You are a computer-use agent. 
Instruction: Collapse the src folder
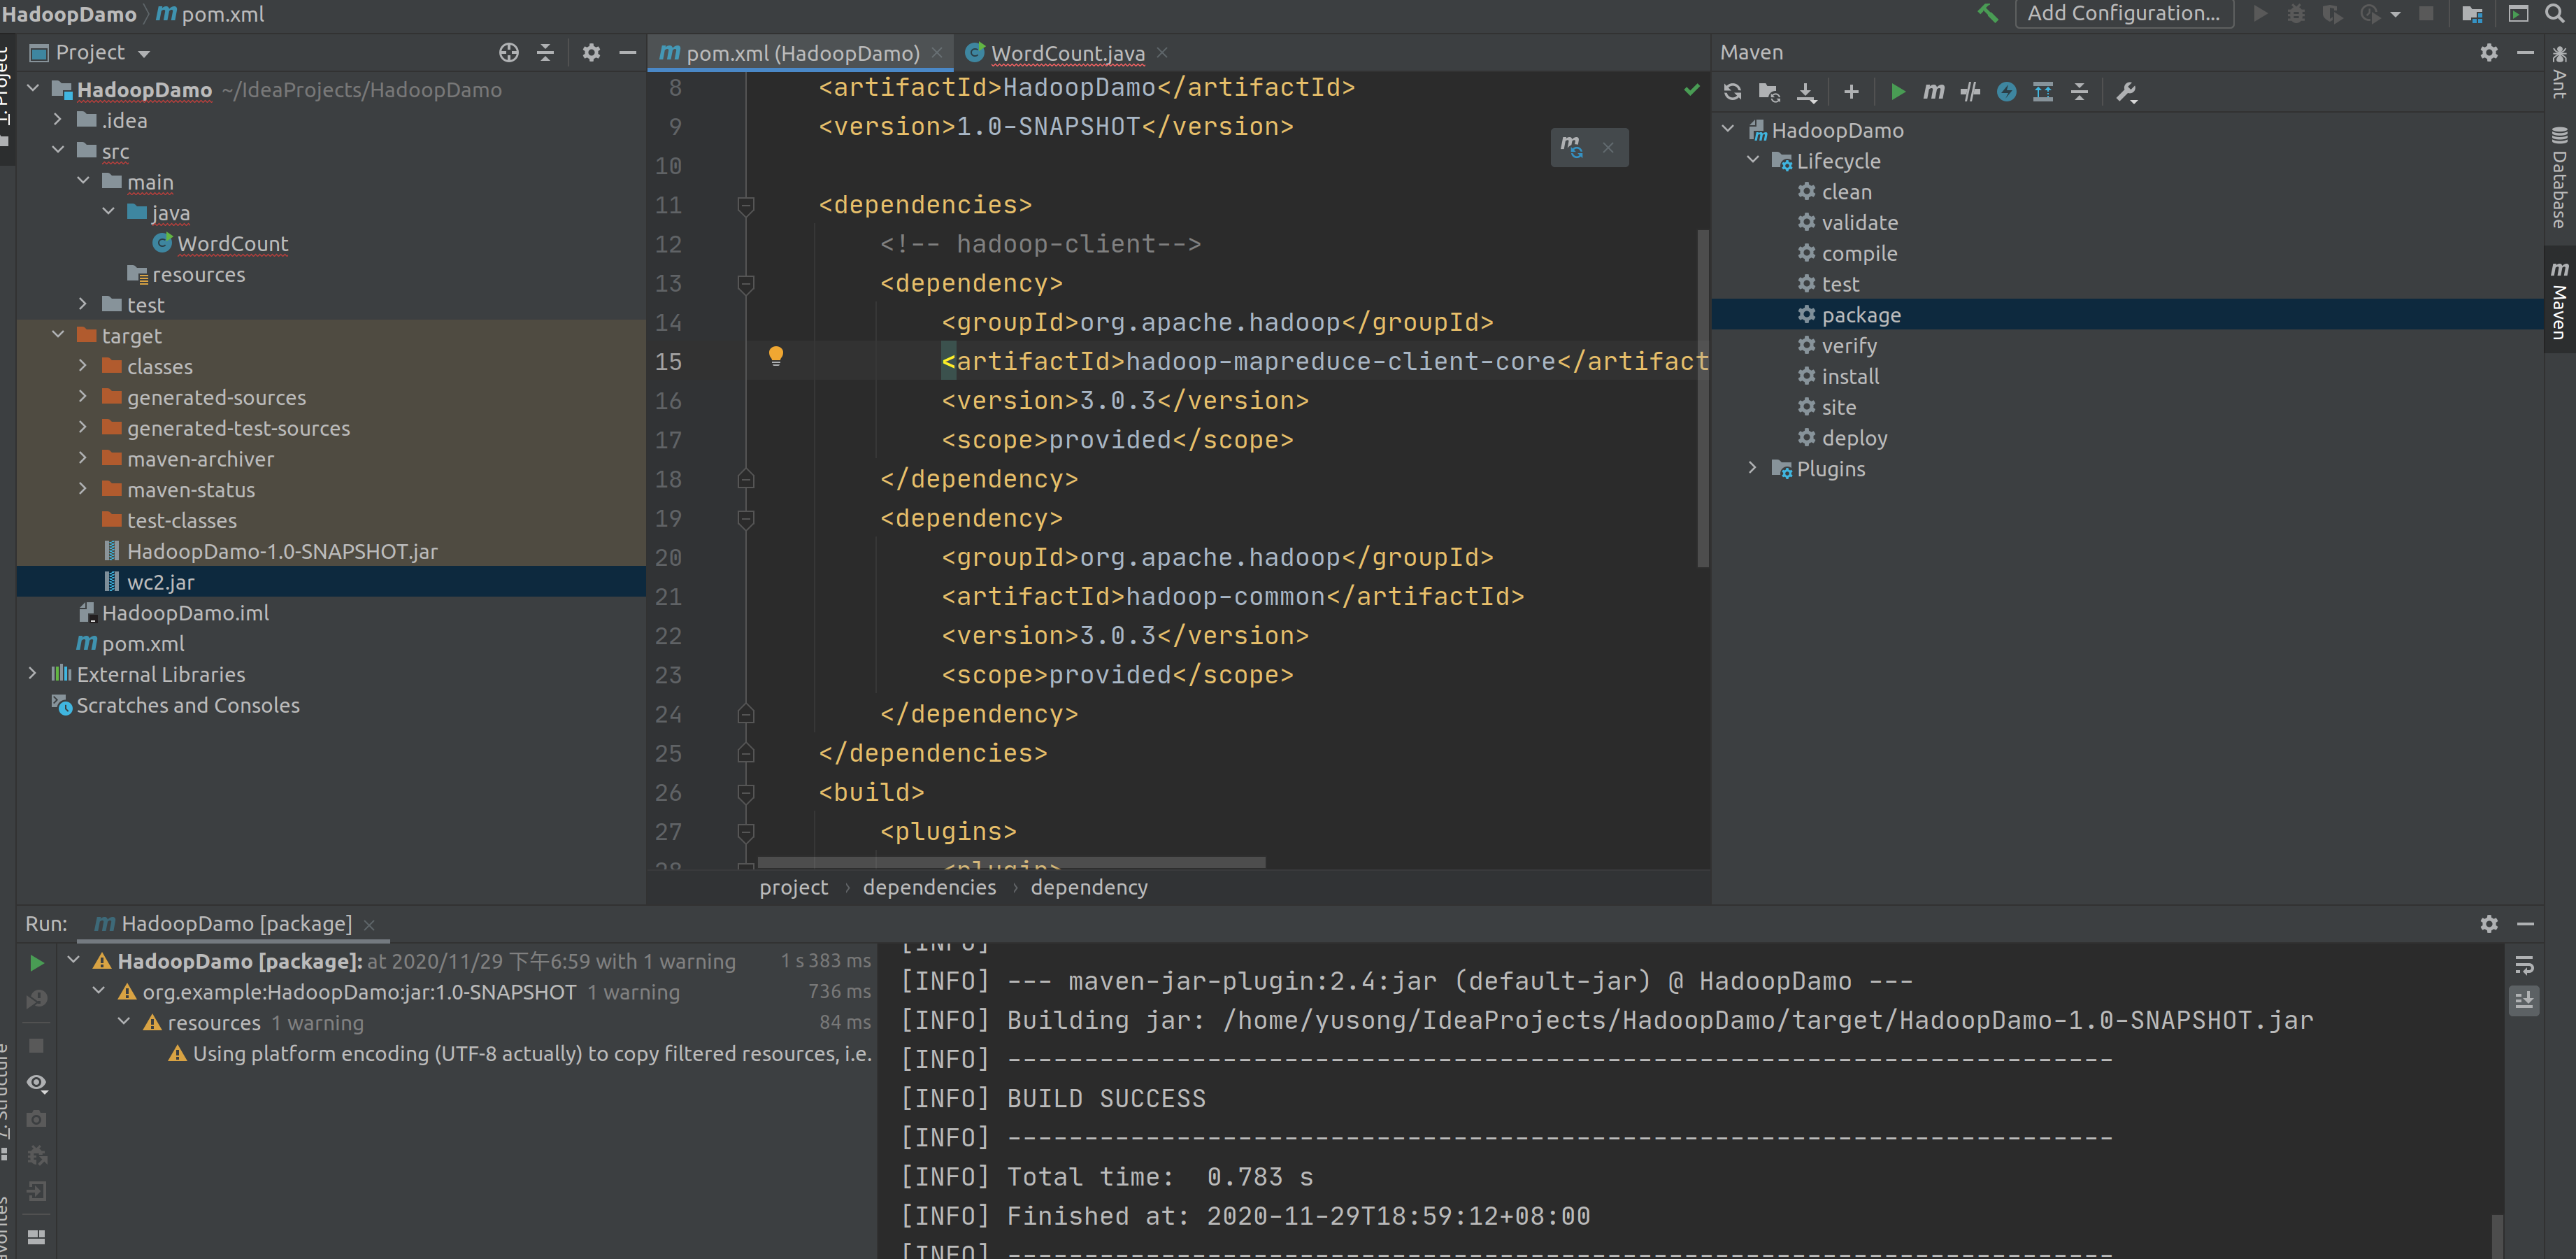pos(58,151)
